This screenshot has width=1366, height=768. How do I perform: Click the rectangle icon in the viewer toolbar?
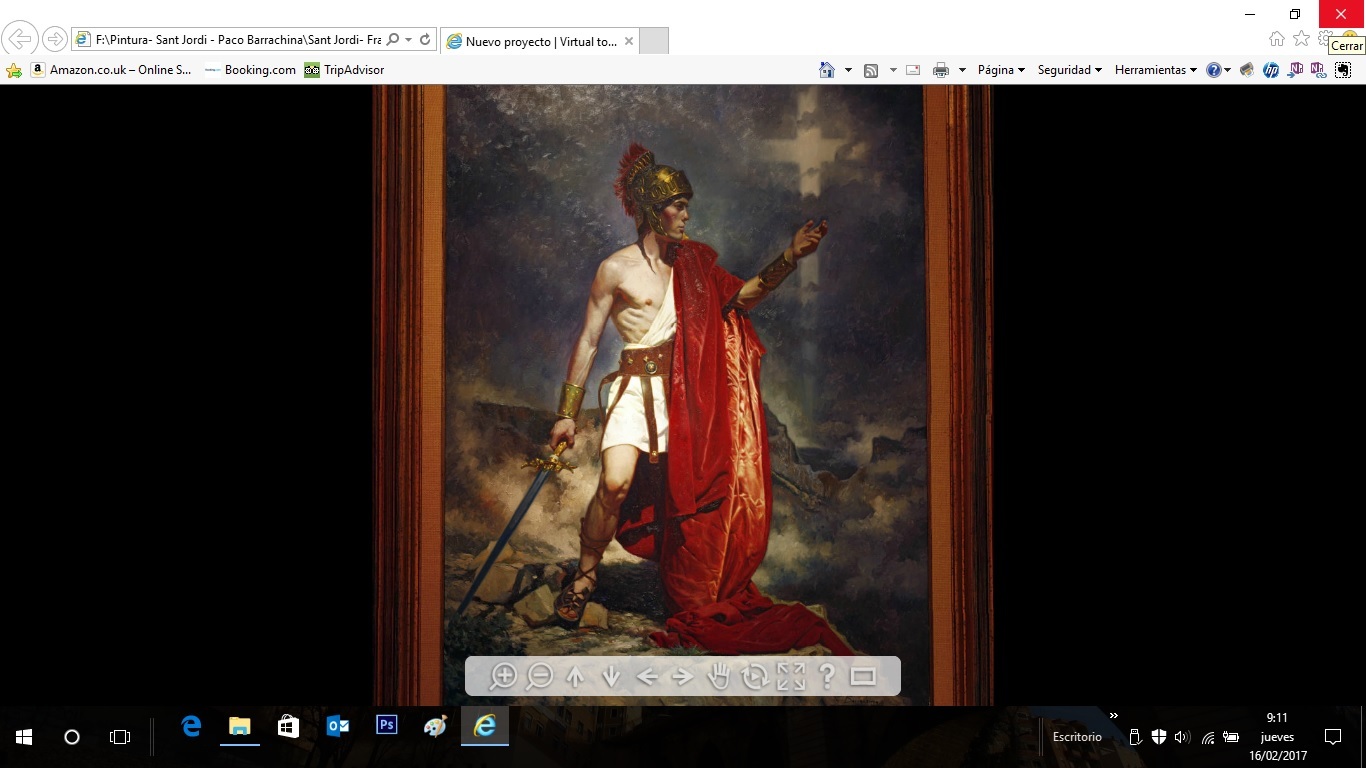[x=863, y=677]
